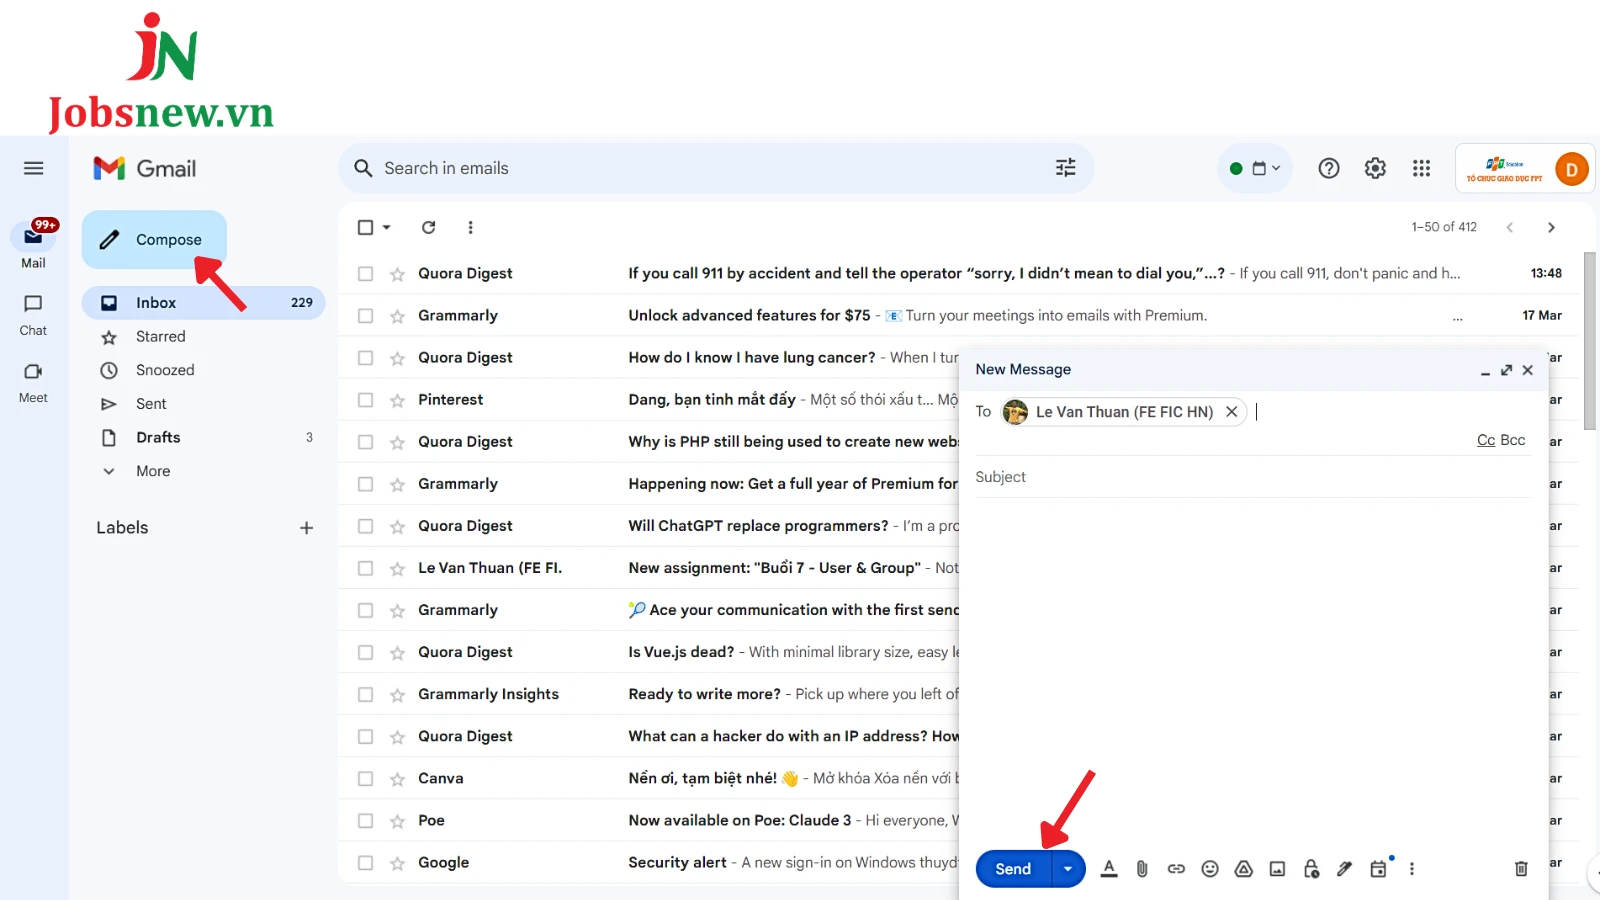
Task: Select checkbox for Canva email
Action: point(366,779)
